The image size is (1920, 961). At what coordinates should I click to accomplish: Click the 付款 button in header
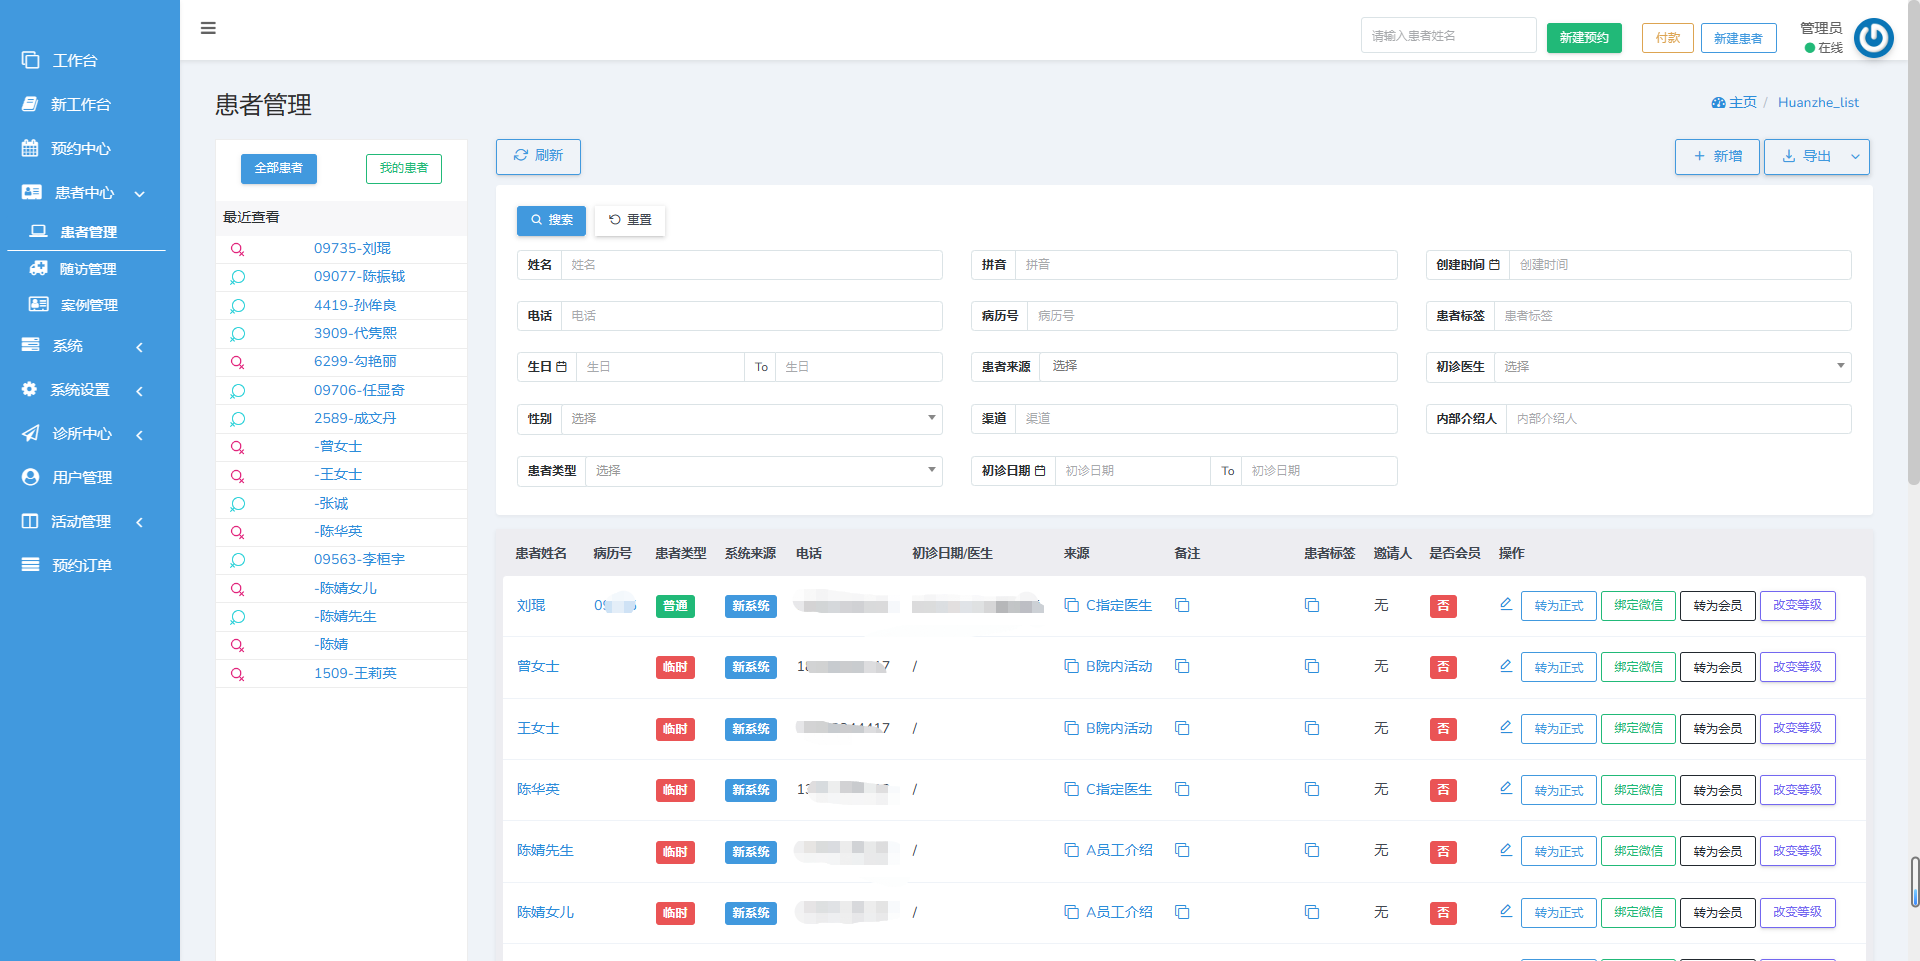coord(1667,38)
